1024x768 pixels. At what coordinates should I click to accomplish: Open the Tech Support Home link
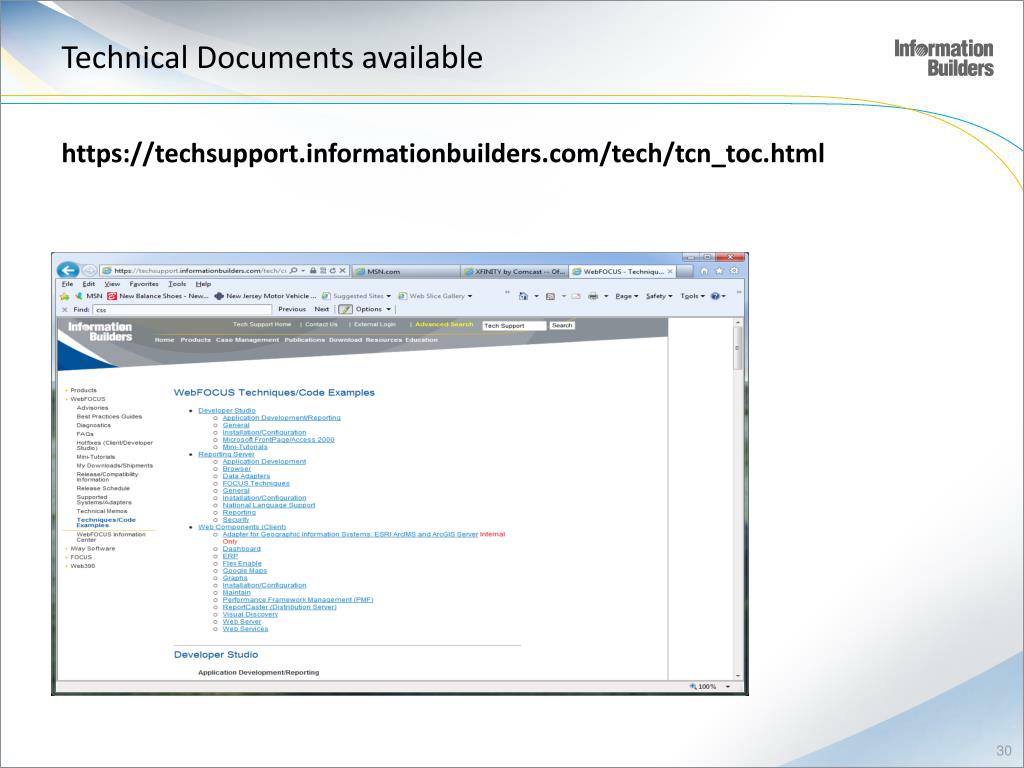point(262,325)
